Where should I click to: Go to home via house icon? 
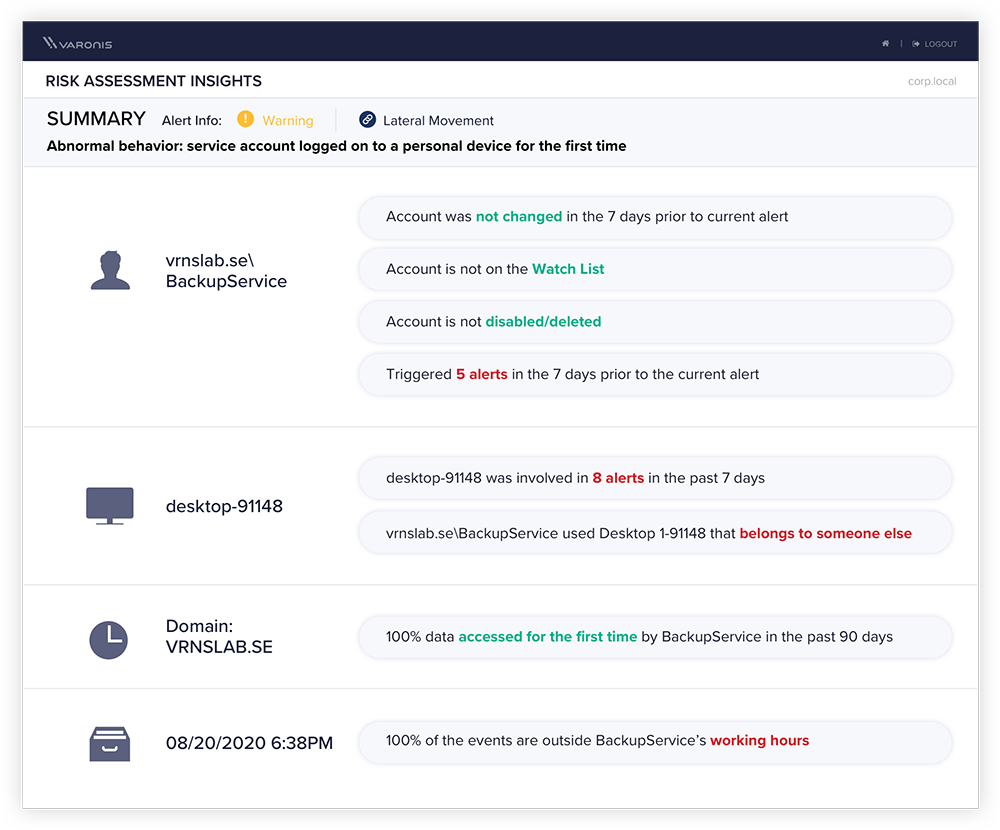(x=885, y=44)
